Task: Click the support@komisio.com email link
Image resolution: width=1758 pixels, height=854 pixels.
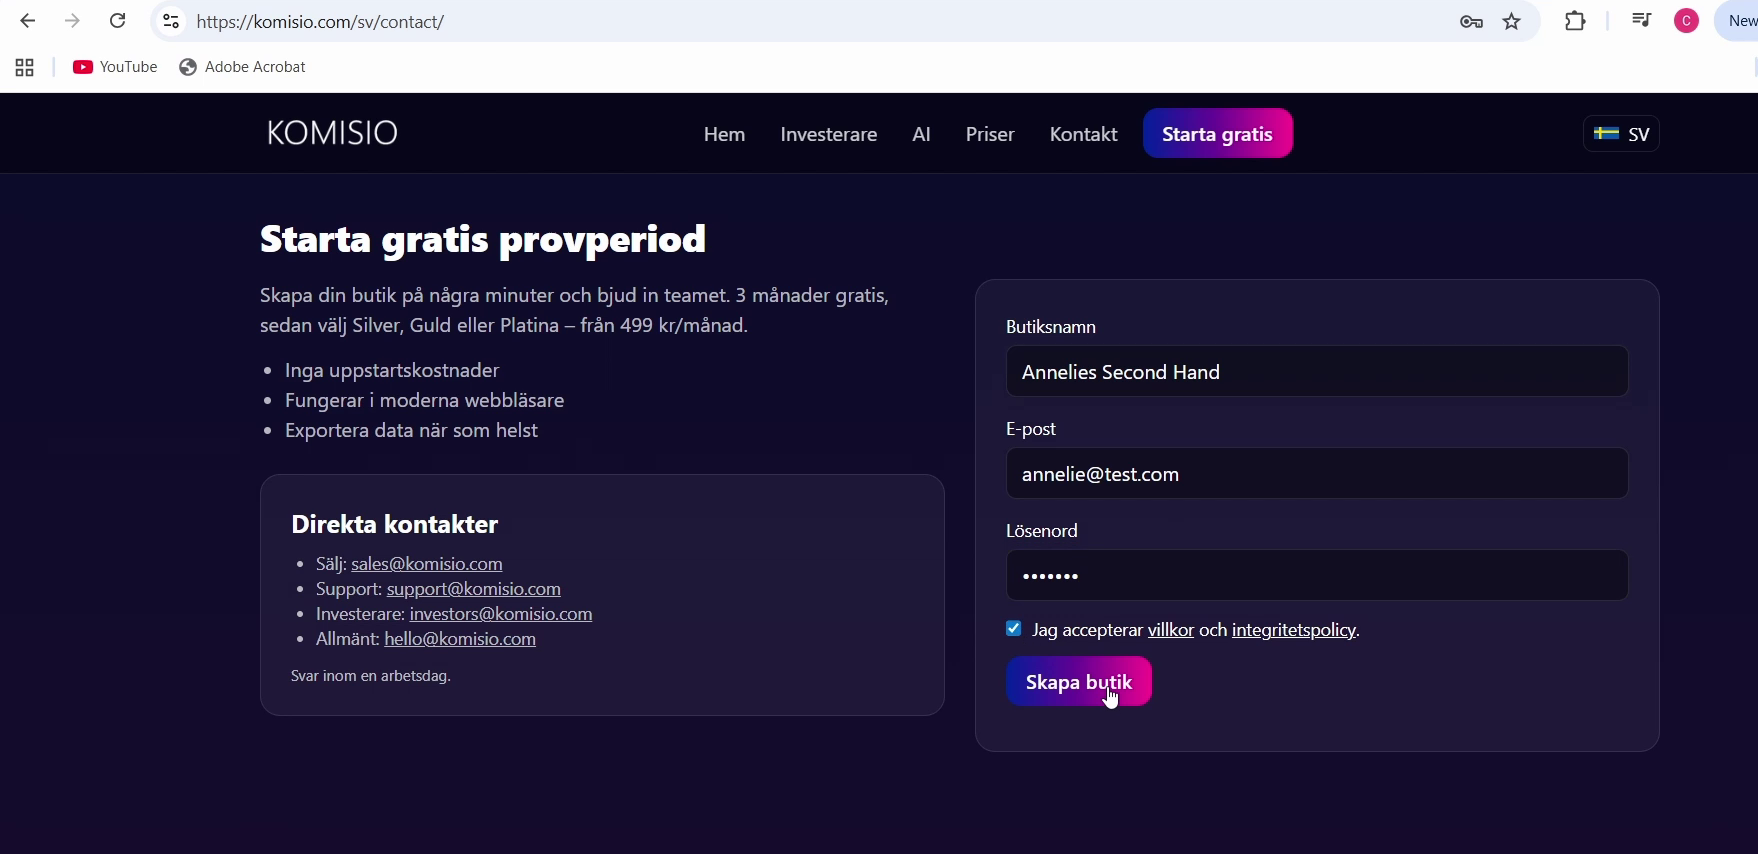Action: point(473,589)
